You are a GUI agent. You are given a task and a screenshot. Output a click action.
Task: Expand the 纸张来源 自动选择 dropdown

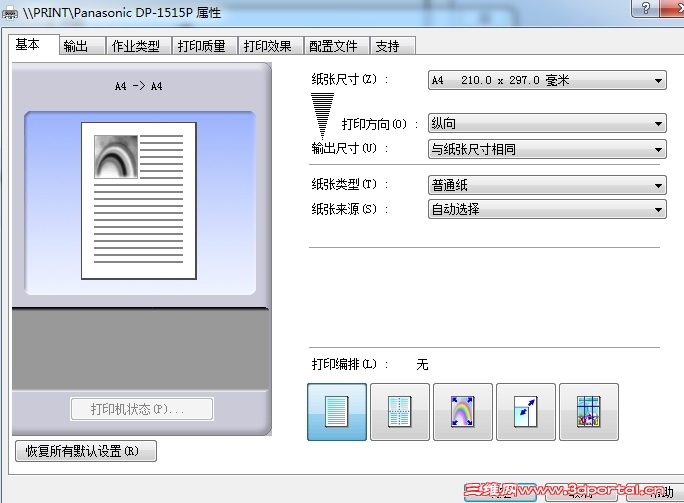pos(547,209)
